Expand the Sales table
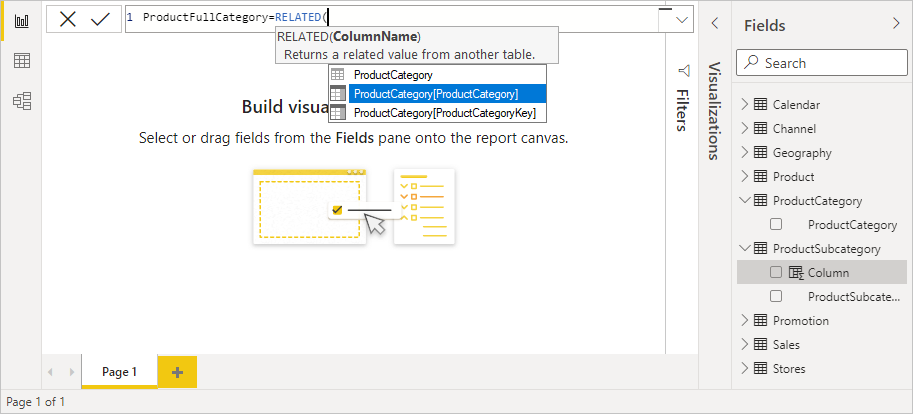 coord(744,345)
